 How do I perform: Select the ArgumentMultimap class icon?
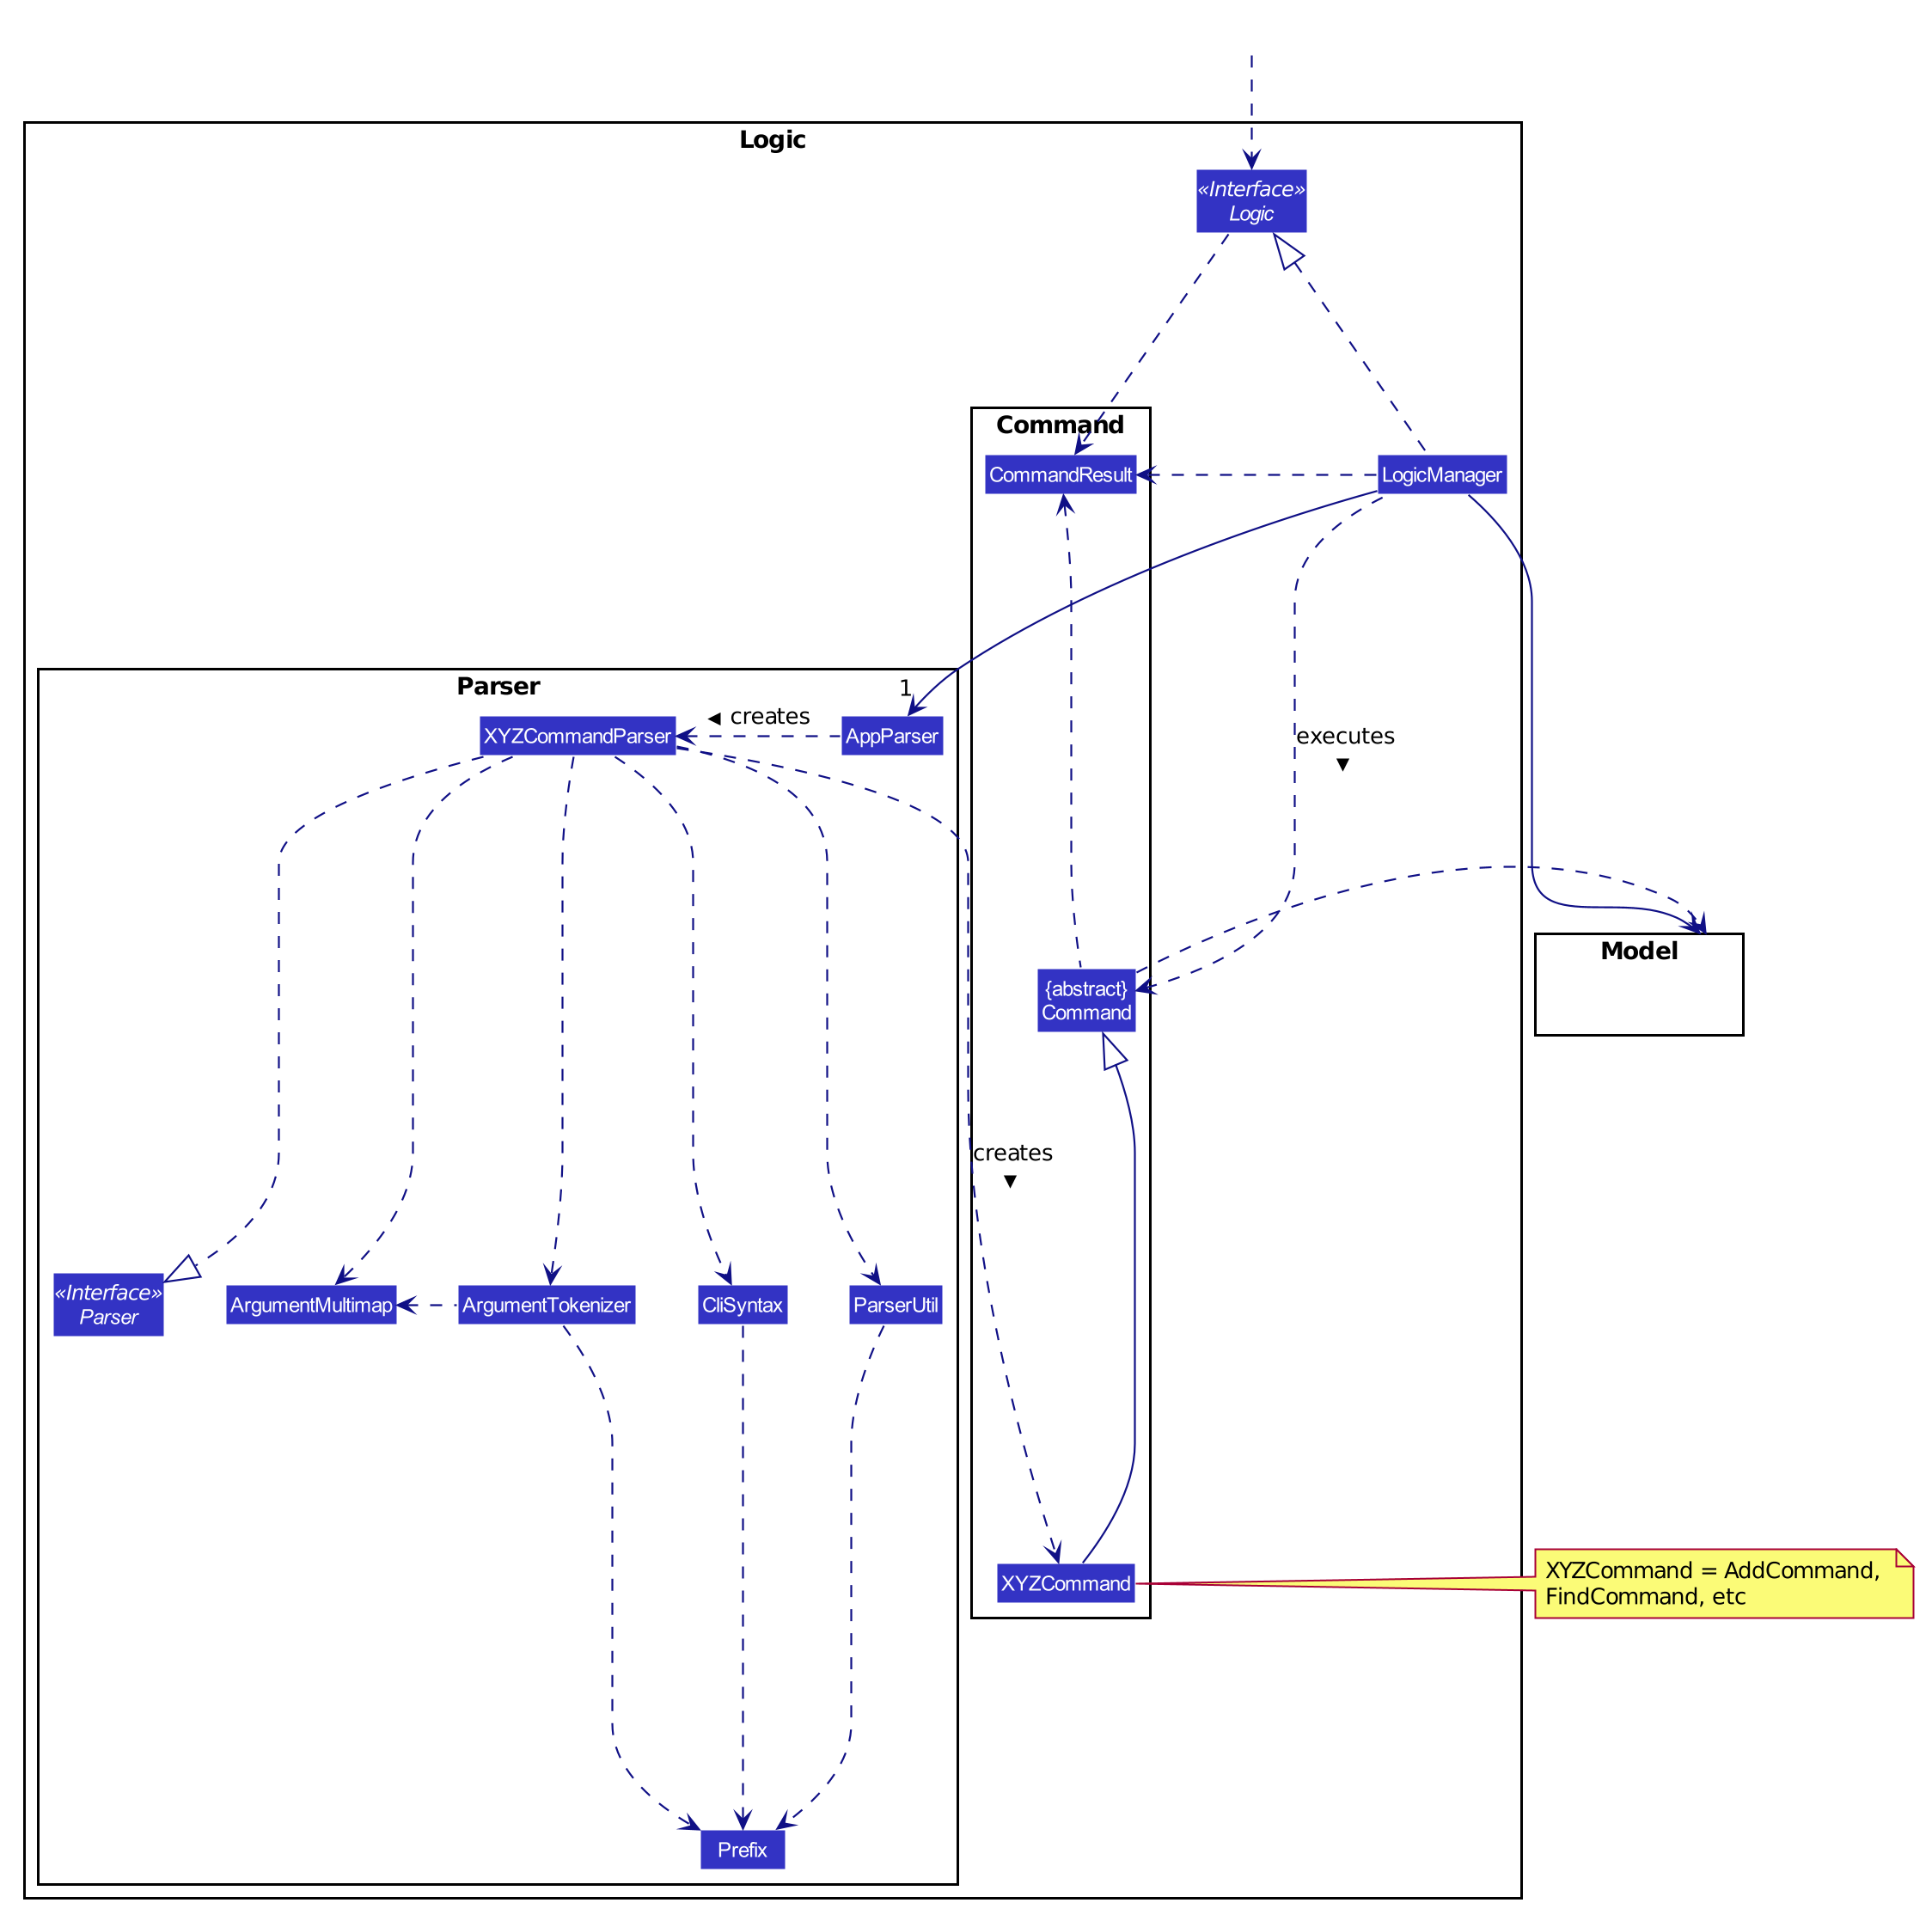pos(344,1259)
